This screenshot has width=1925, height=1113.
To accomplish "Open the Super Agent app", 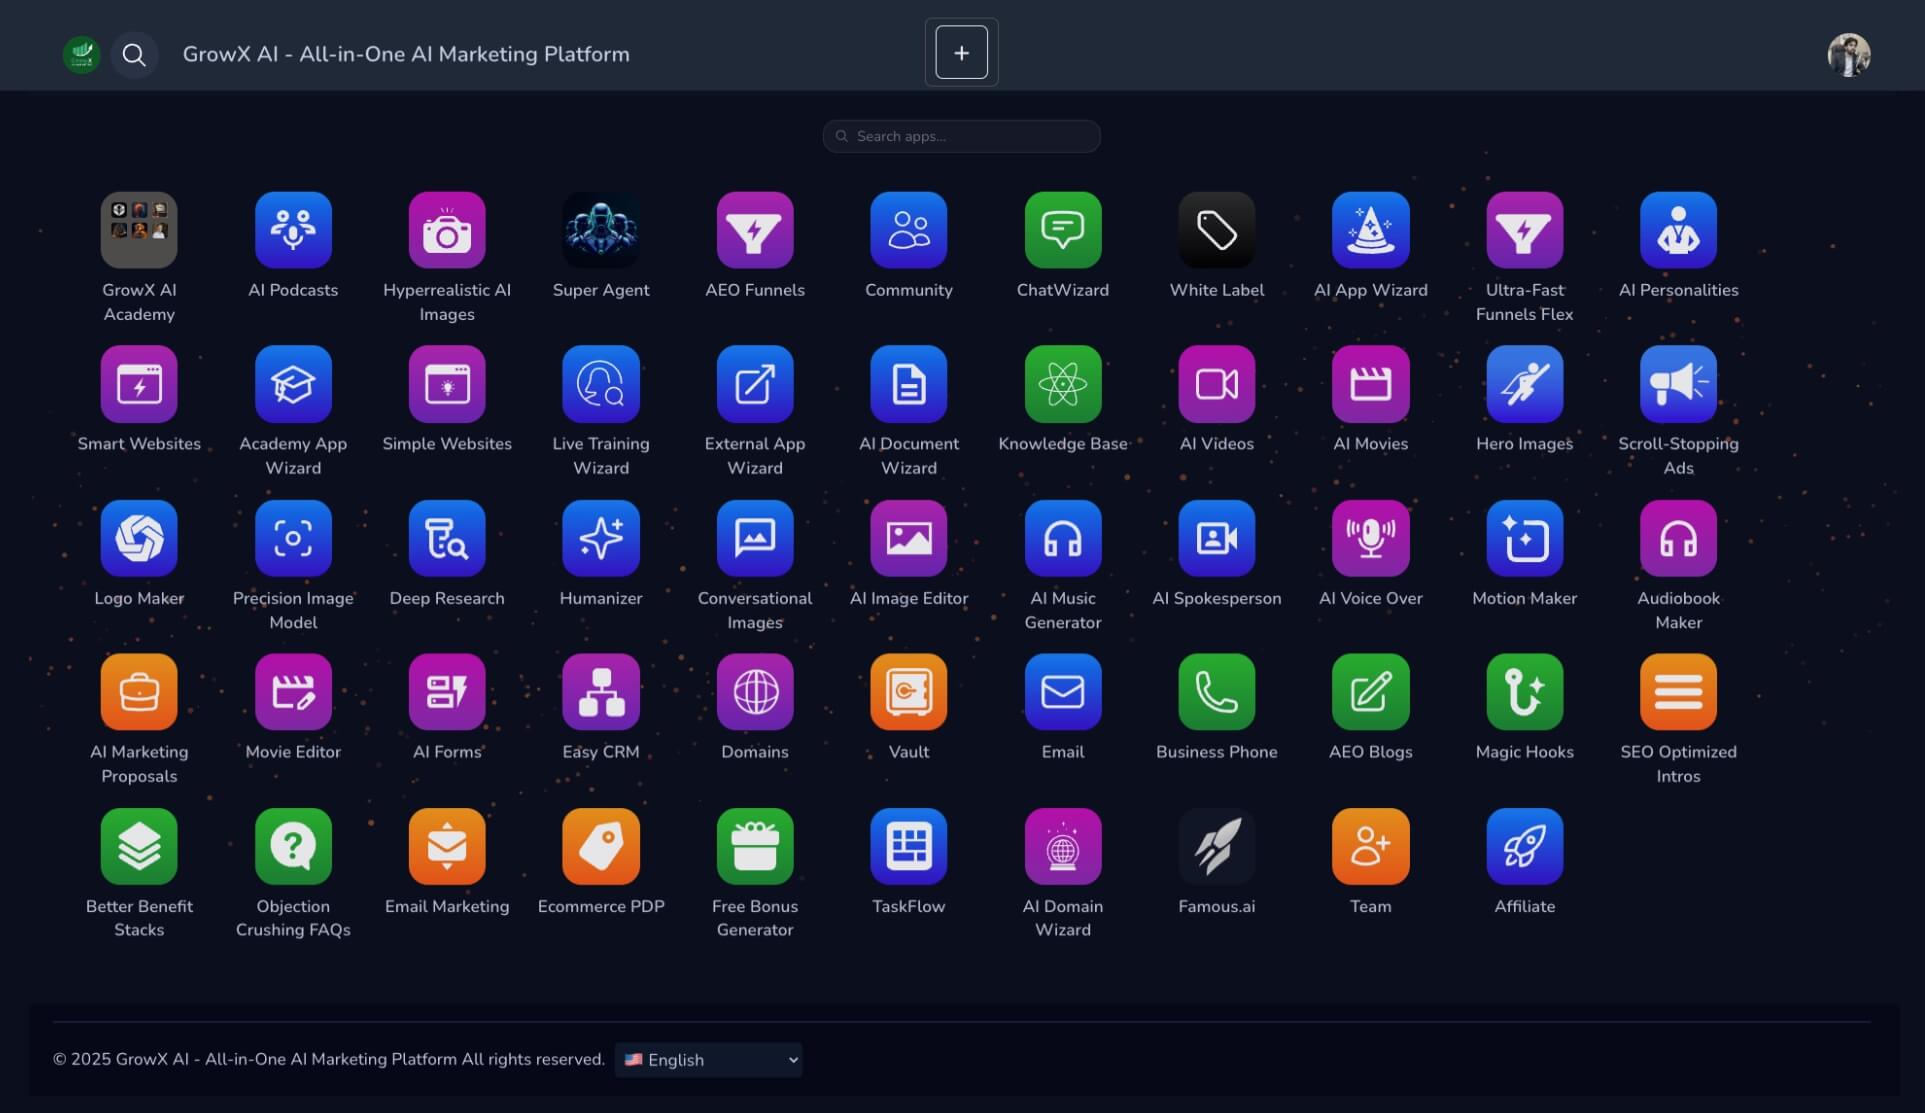I will (601, 230).
